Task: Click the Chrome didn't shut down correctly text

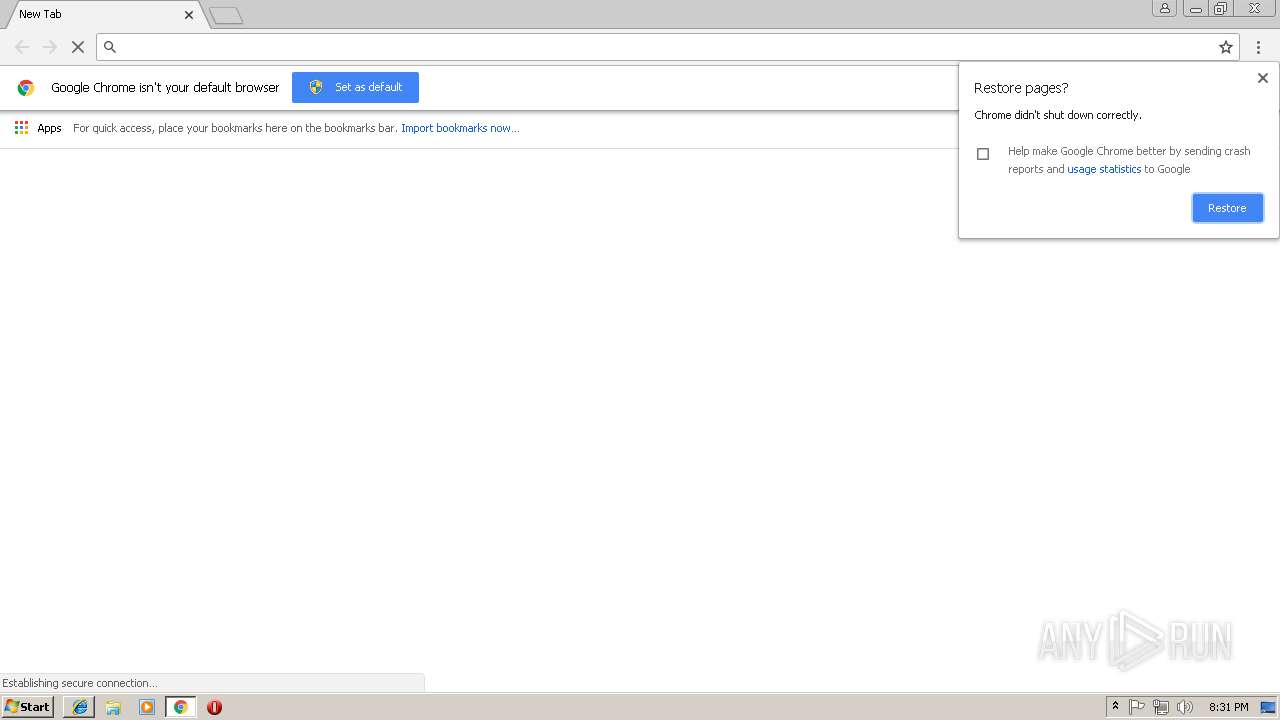Action: 1058,115
